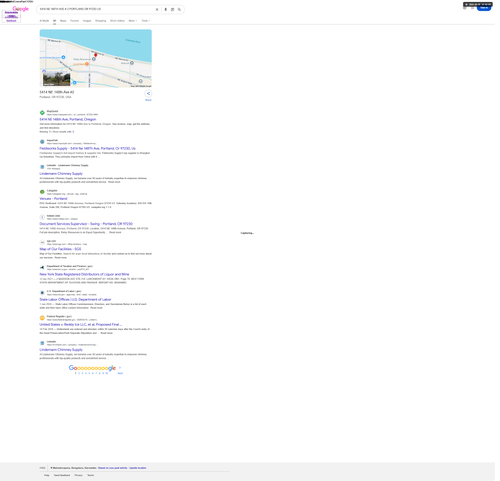
Task: Click 'Send feedback' in the footer
Action: (x=62, y=475)
